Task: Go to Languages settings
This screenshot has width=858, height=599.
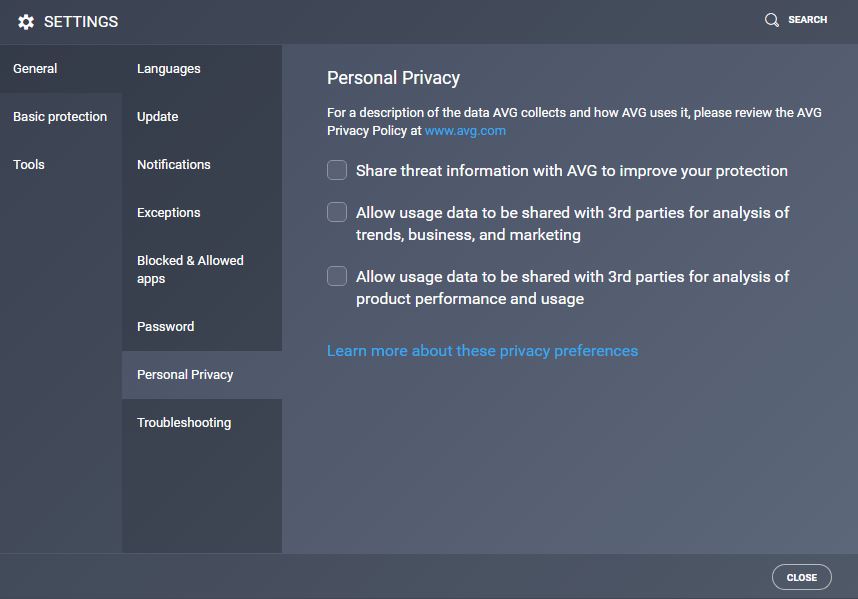Action: tap(202, 69)
